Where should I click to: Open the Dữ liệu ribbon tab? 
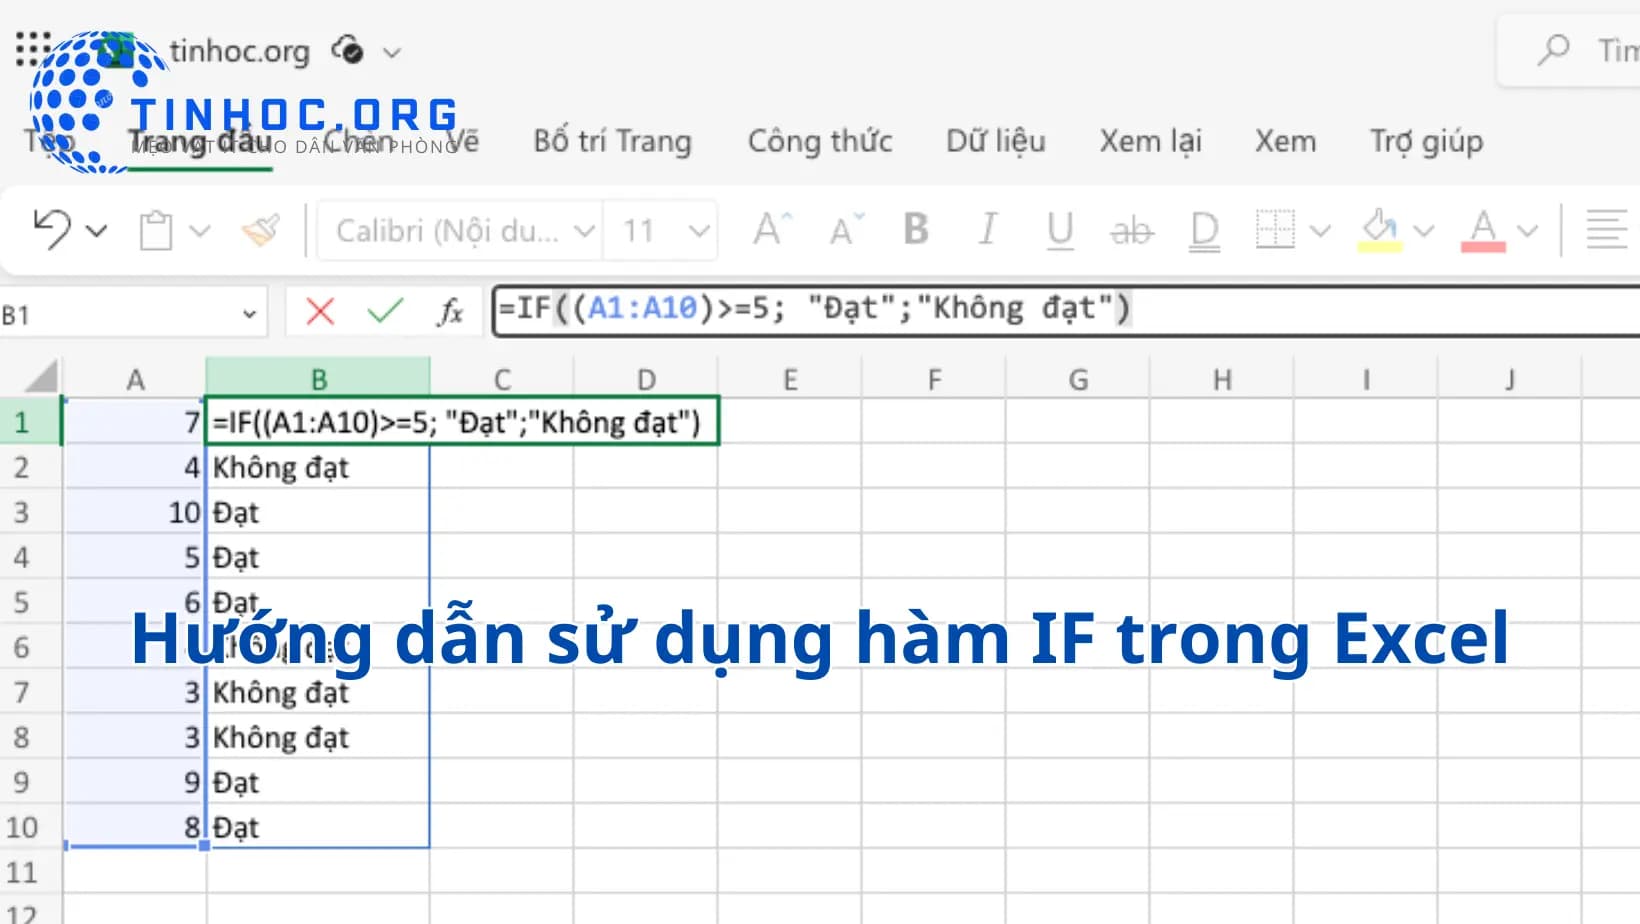click(x=994, y=141)
